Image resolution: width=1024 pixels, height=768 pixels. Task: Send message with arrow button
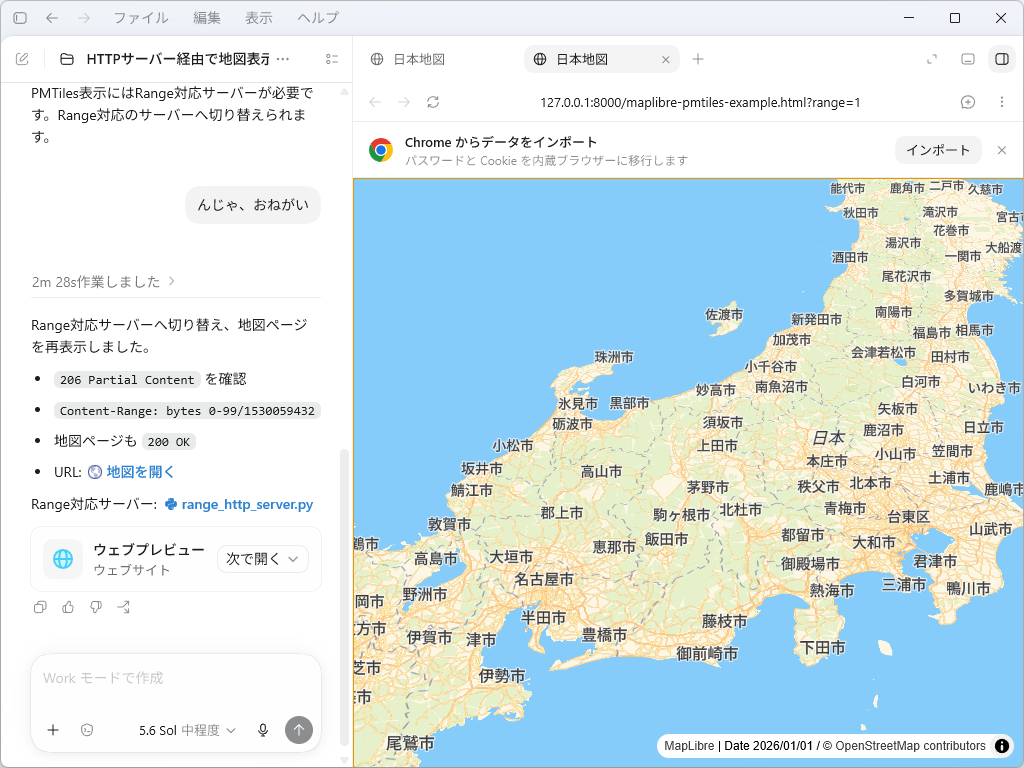tap(299, 730)
